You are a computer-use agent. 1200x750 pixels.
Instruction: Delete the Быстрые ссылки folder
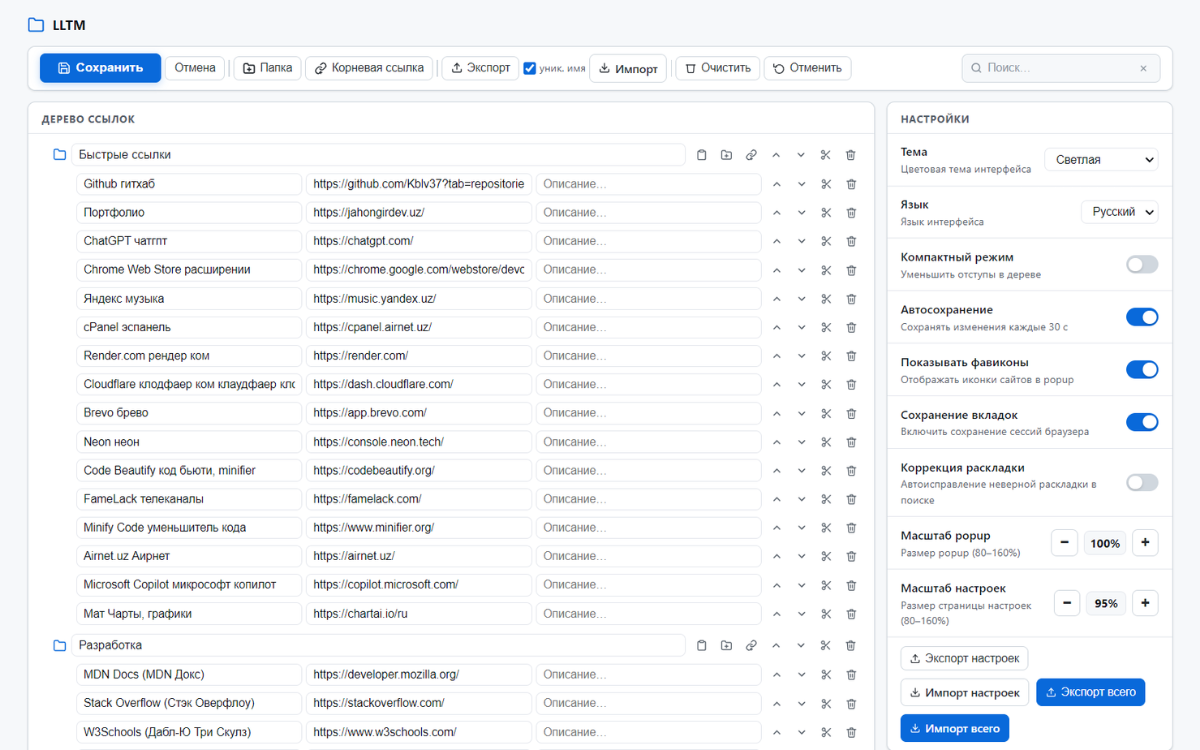coord(851,155)
